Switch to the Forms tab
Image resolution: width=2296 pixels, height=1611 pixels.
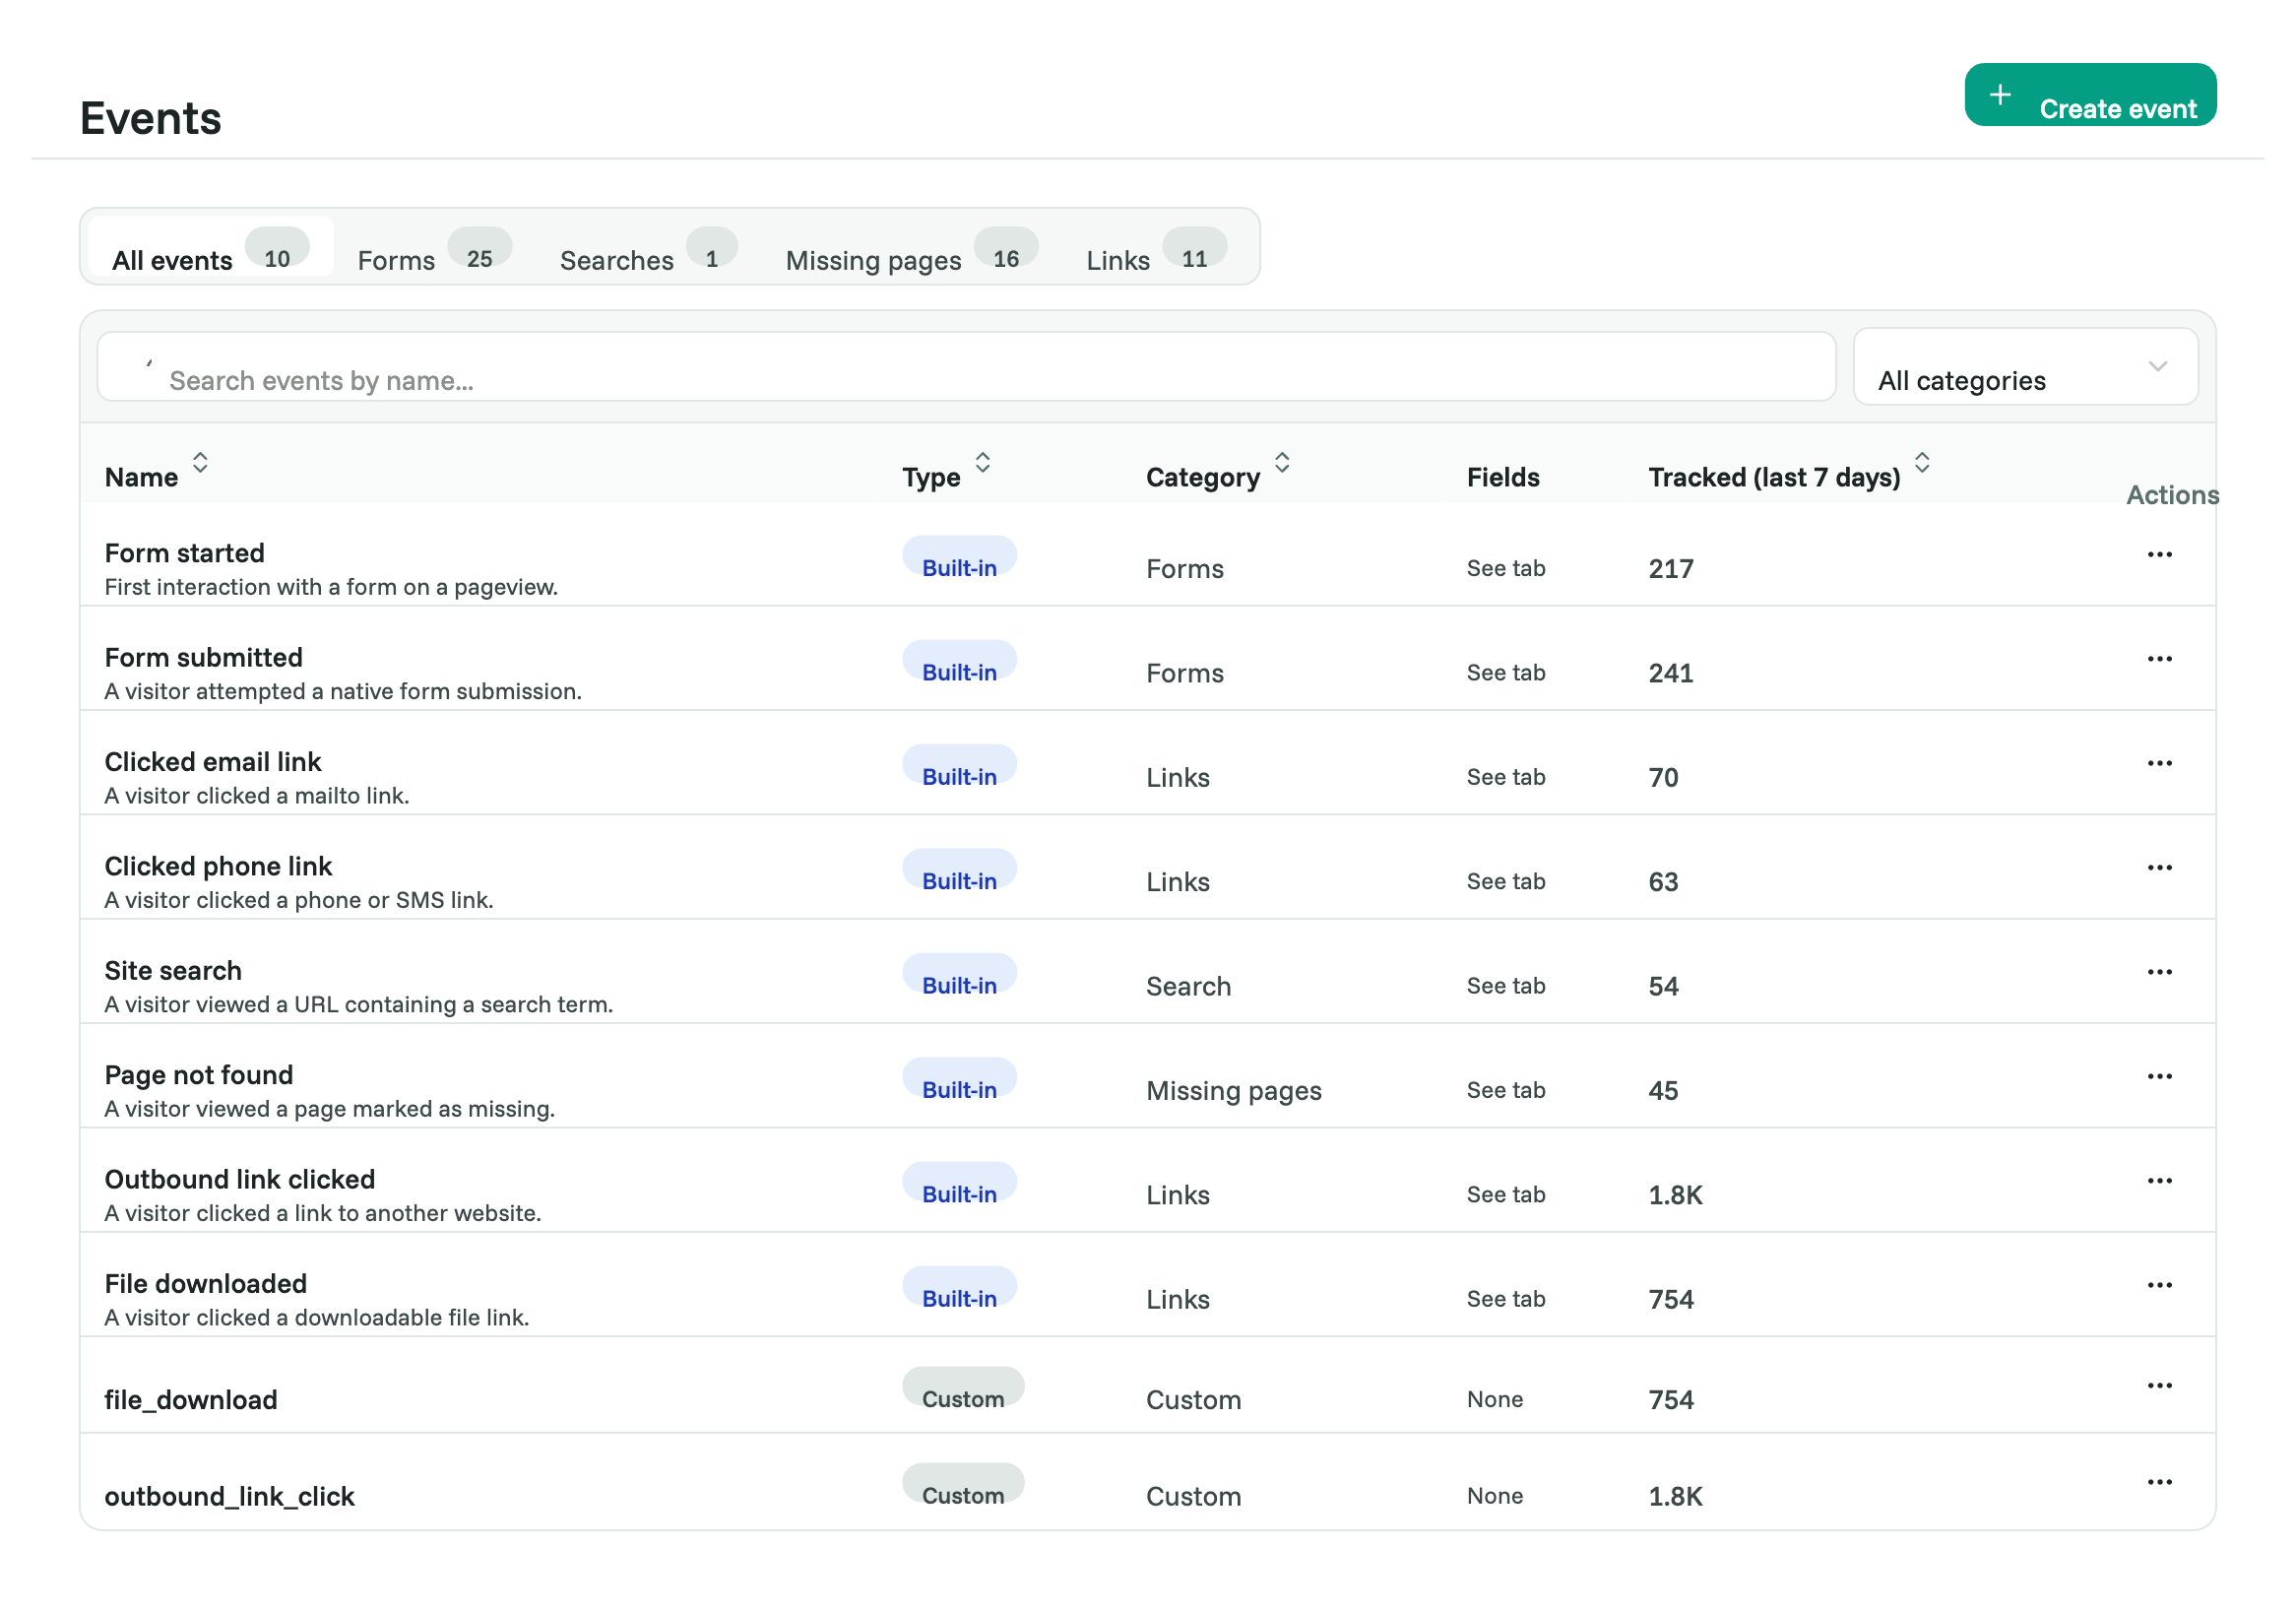(435, 246)
